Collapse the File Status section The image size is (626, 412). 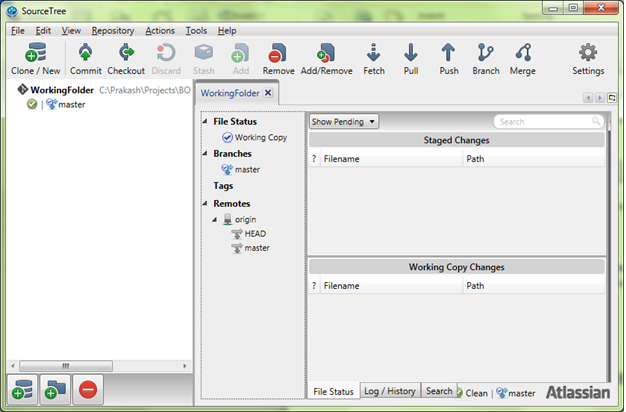[x=205, y=121]
